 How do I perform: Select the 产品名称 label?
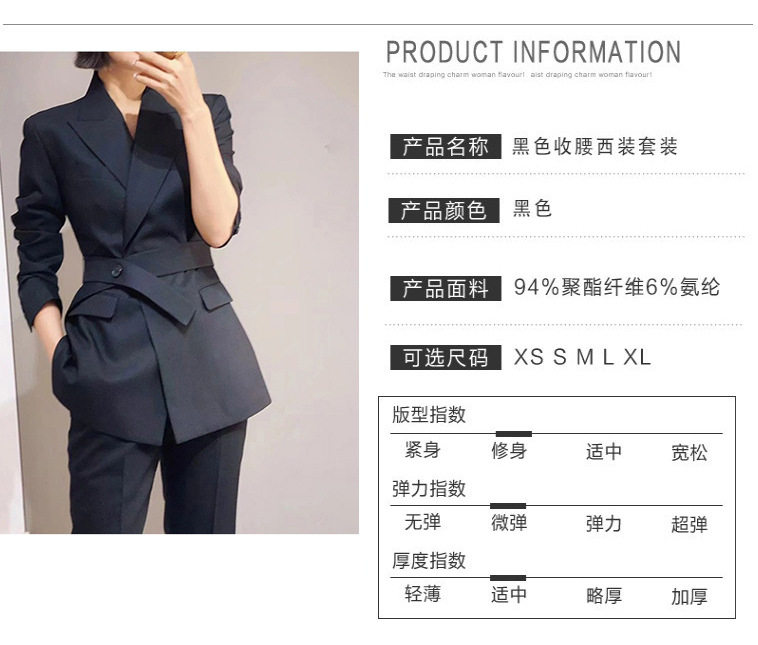445,147
